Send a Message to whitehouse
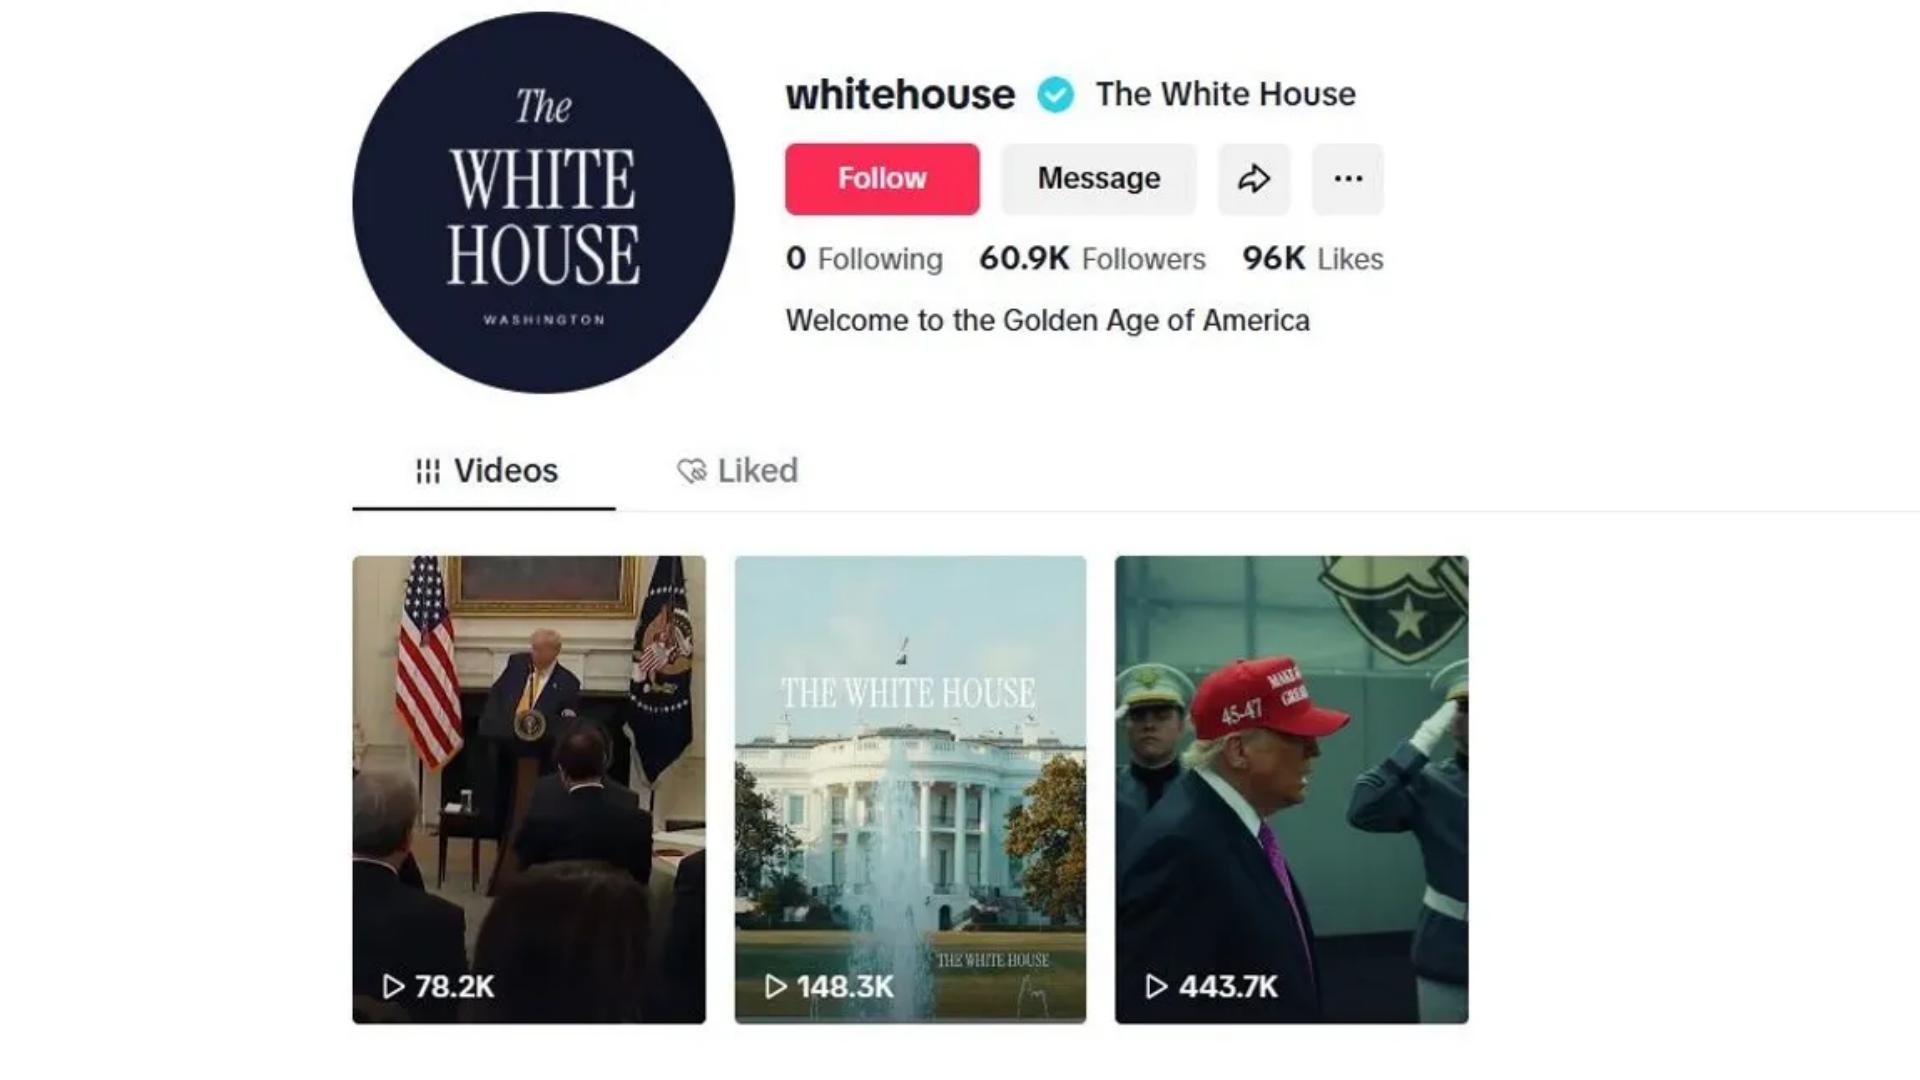Image resolution: width=1920 pixels, height=1080 pixels. click(1099, 179)
